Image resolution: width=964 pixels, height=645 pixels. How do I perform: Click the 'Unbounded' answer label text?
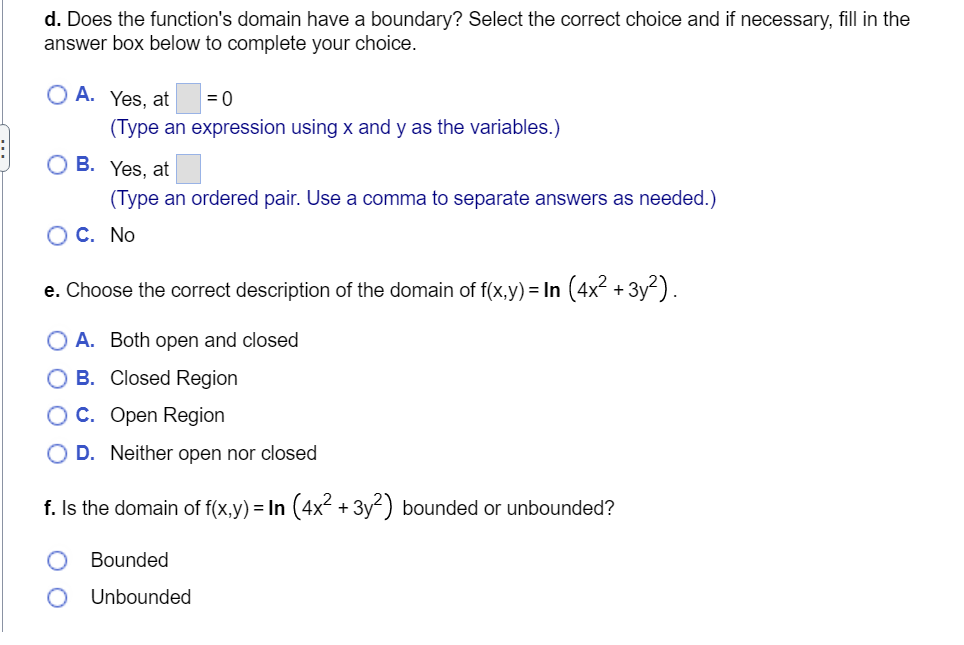(x=141, y=597)
